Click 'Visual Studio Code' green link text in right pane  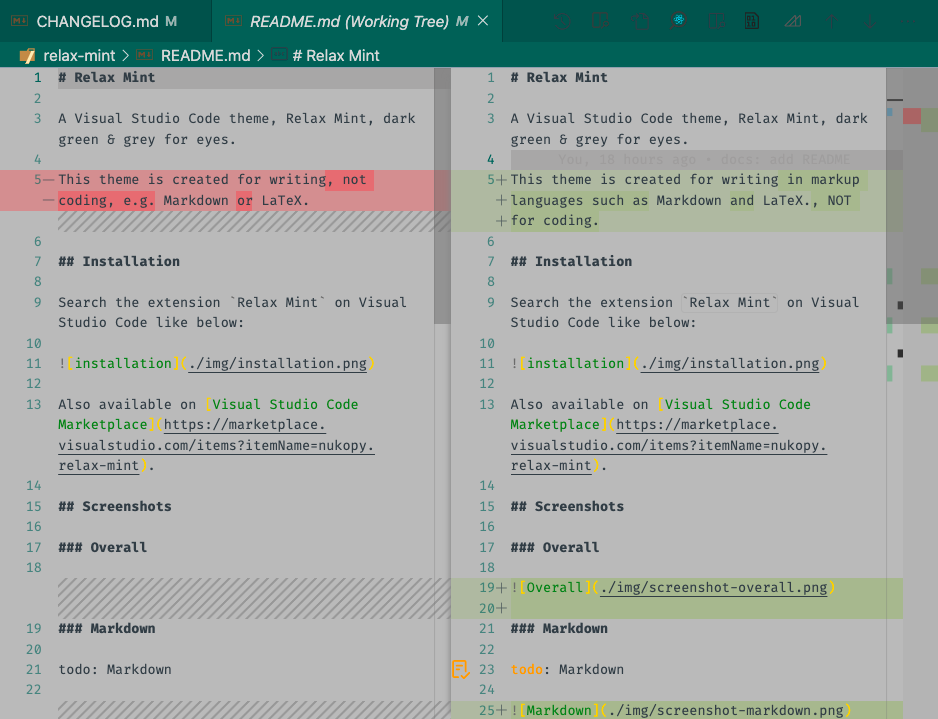click(x=738, y=404)
